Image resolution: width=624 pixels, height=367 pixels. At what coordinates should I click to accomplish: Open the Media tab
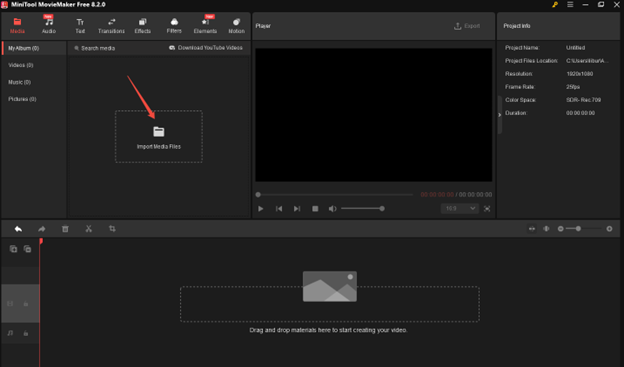coord(17,26)
